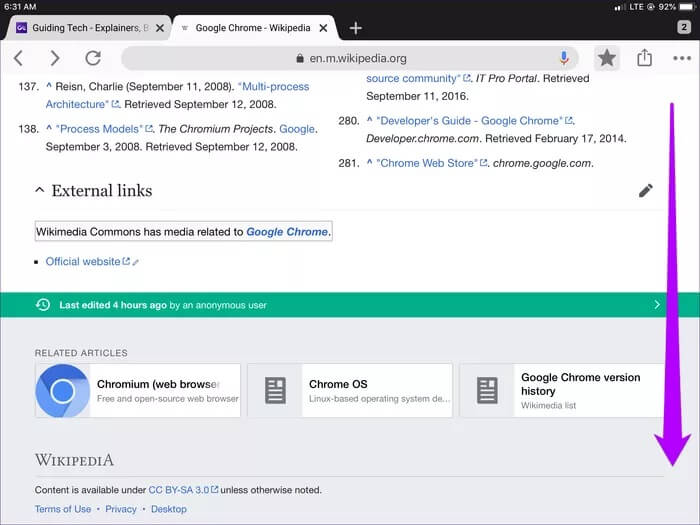Image resolution: width=700 pixels, height=525 pixels.
Task: Open Chromium (web browser) related article
Action: coord(138,391)
